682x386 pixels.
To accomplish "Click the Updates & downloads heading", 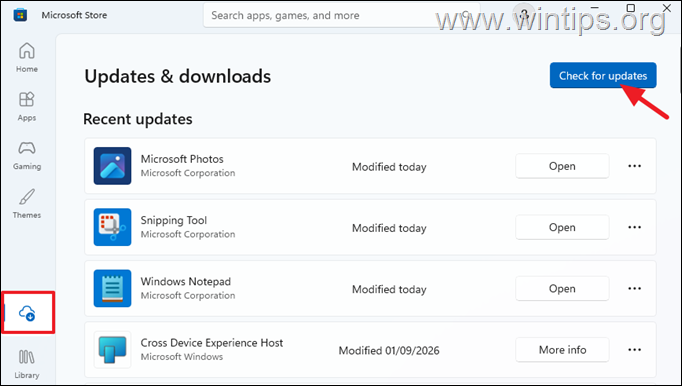I will click(x=177, y=76).
